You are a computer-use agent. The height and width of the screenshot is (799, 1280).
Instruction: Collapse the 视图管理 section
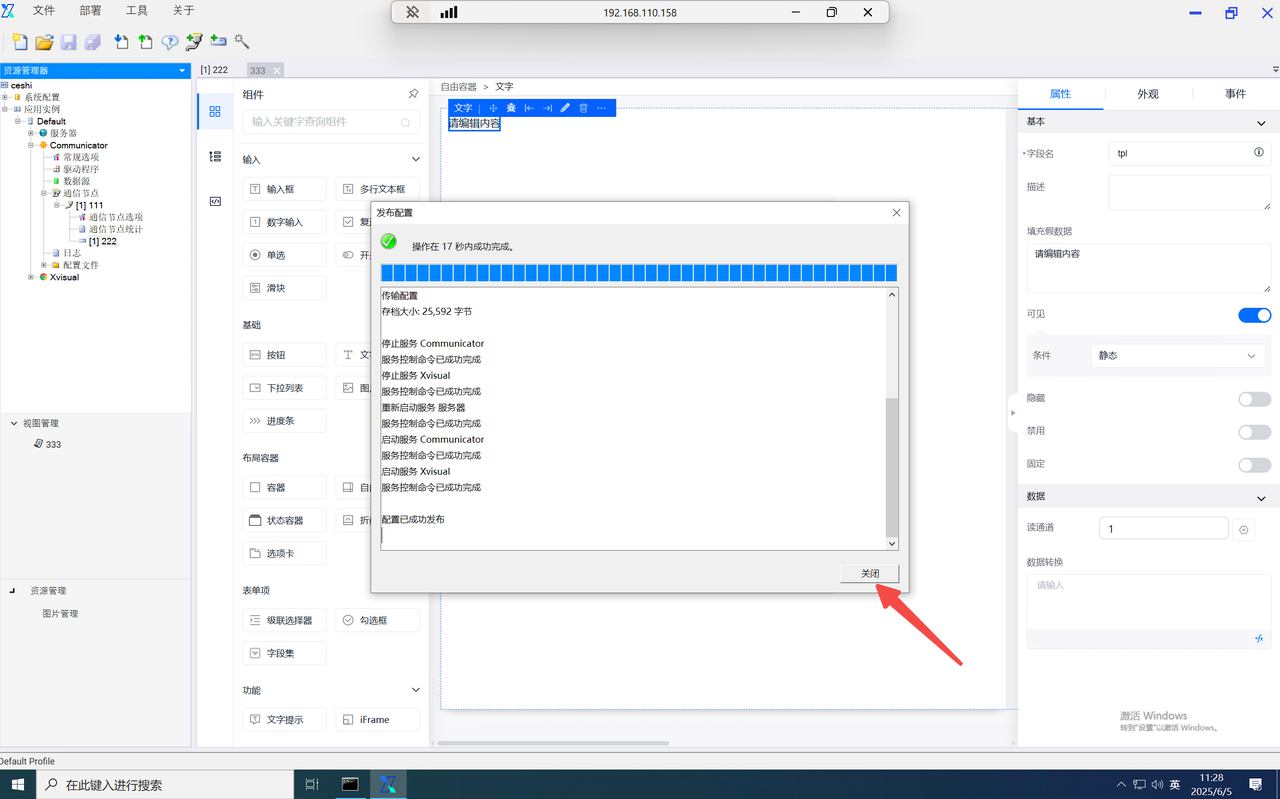pos(14,423)
